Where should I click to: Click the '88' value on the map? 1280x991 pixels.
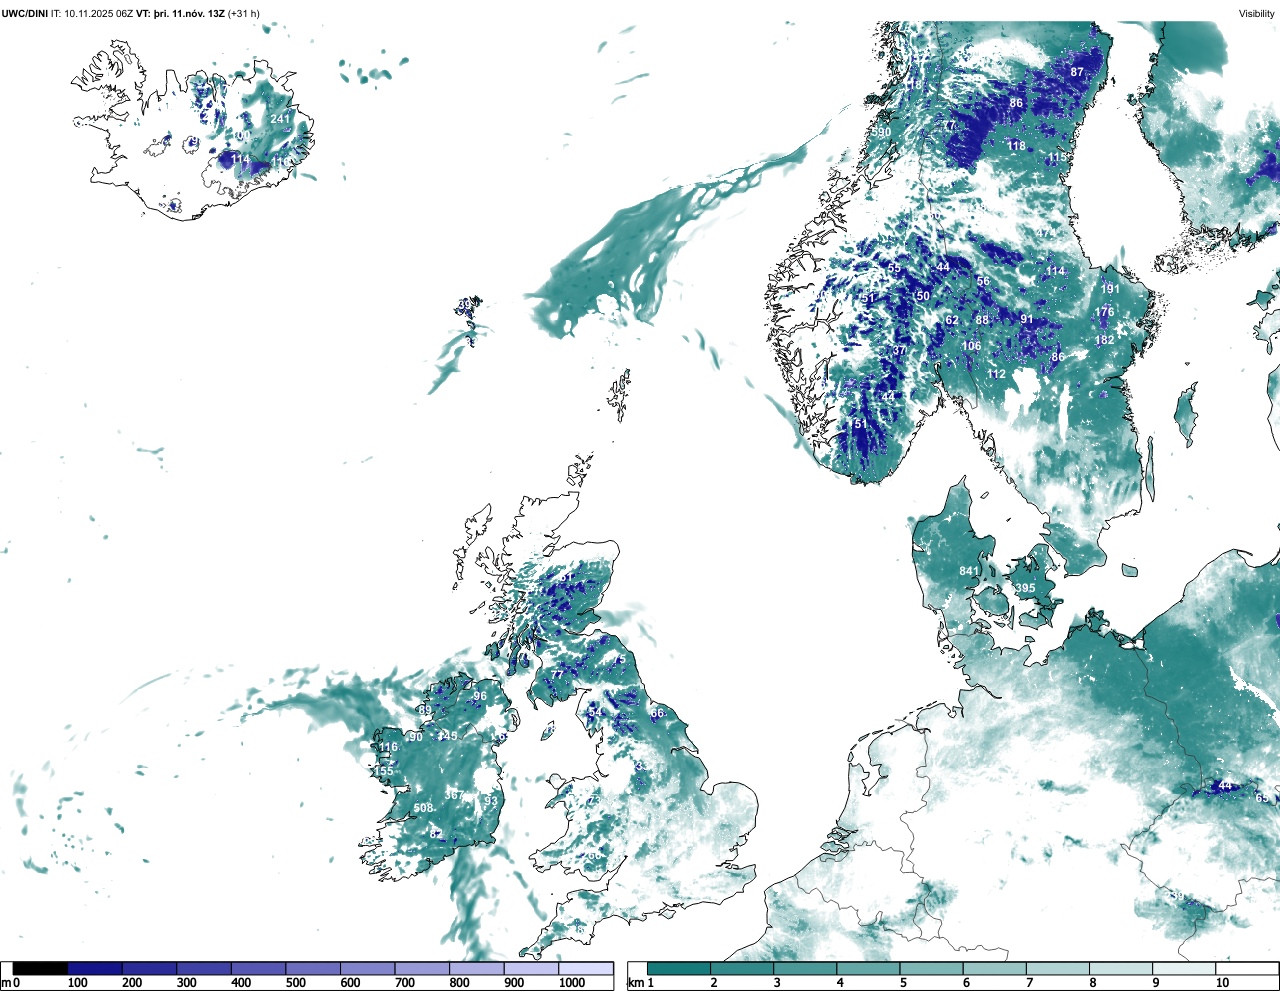click(x=983, y=320)
